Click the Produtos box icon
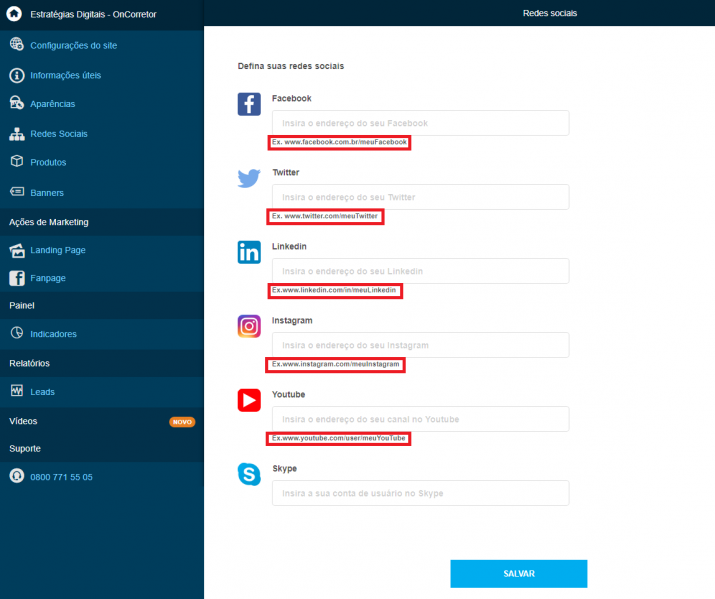The width and height of the screenshot is (715, 599). coord(17,161)
